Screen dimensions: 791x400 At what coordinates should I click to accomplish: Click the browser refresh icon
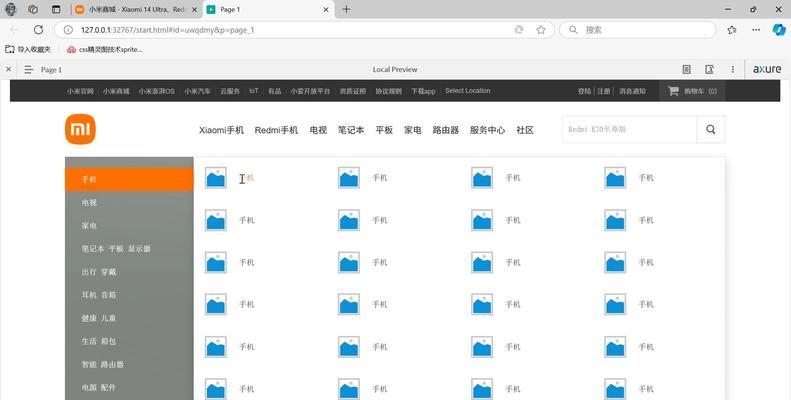coord(38,30)
